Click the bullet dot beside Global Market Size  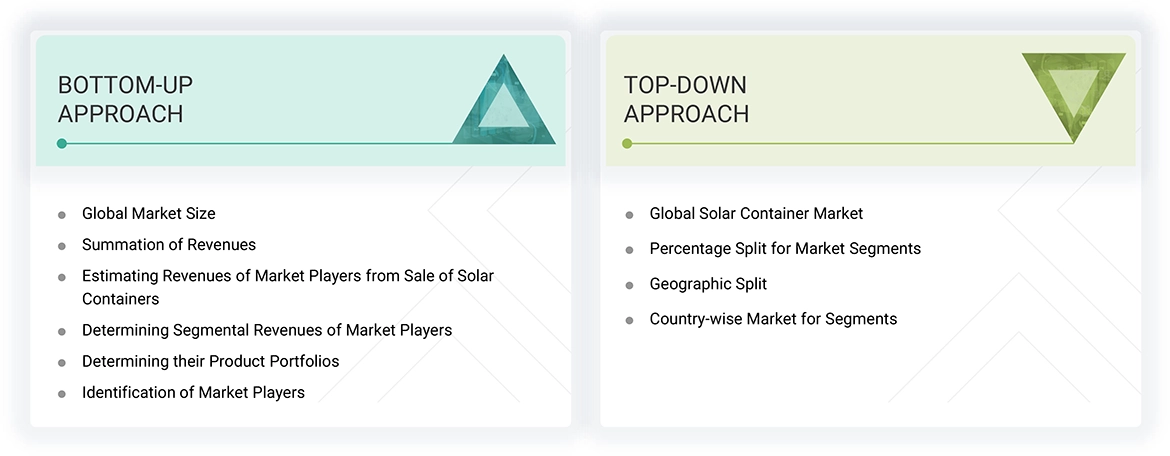click(x=62, y=214)
